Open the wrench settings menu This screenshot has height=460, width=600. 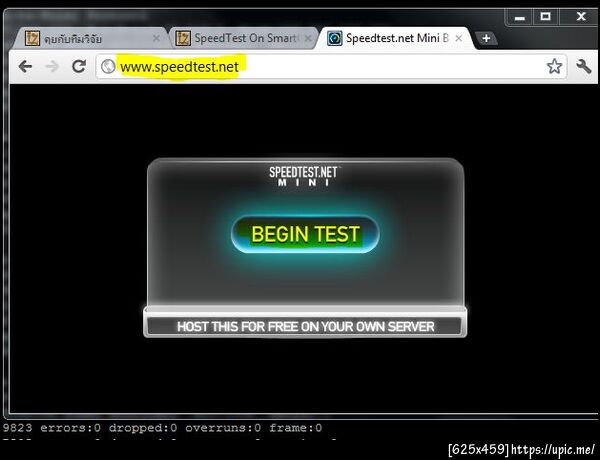(x=584, y=66)
